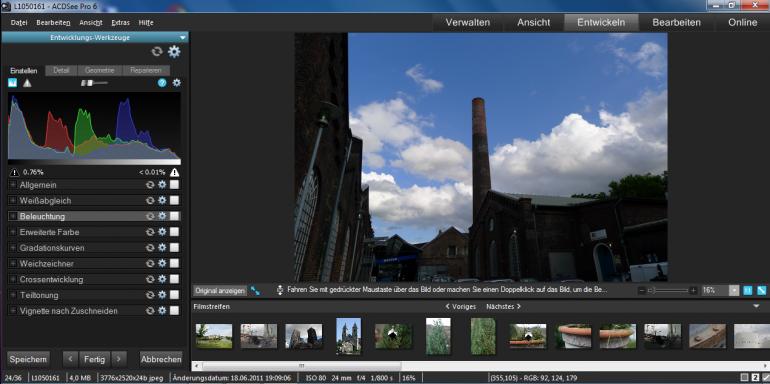Open the Datei menu

19,23
